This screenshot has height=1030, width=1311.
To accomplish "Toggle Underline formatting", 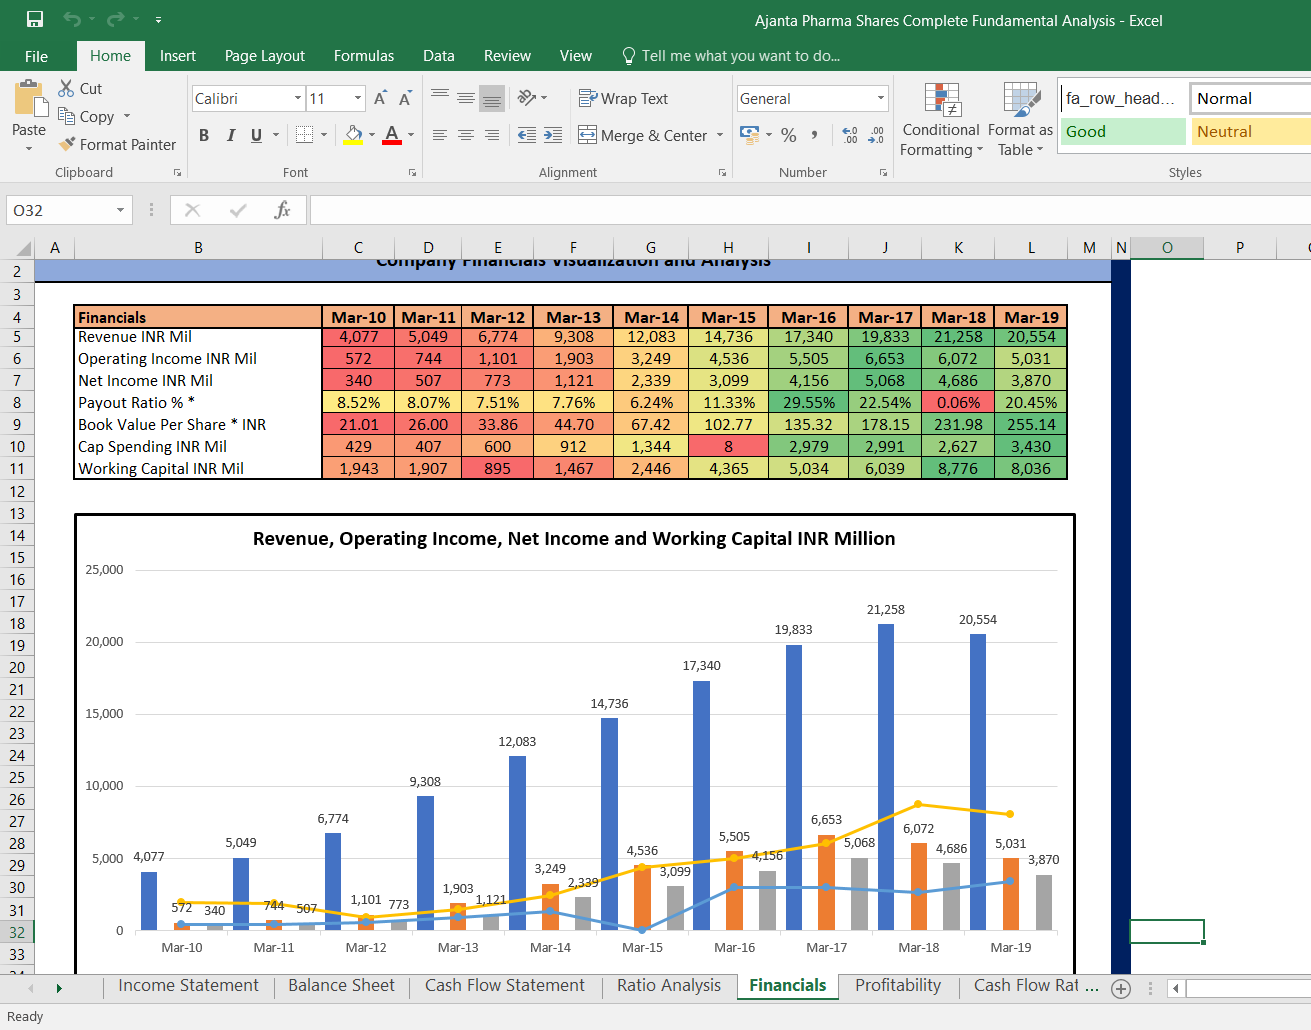I will [x=257, y=135].
